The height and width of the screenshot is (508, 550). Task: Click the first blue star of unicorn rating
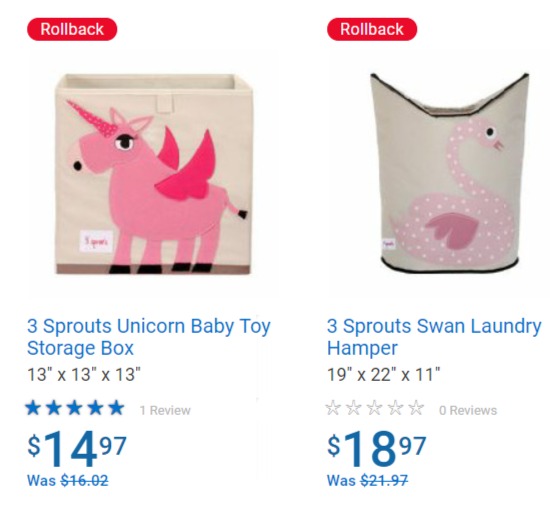pos(33,408)
